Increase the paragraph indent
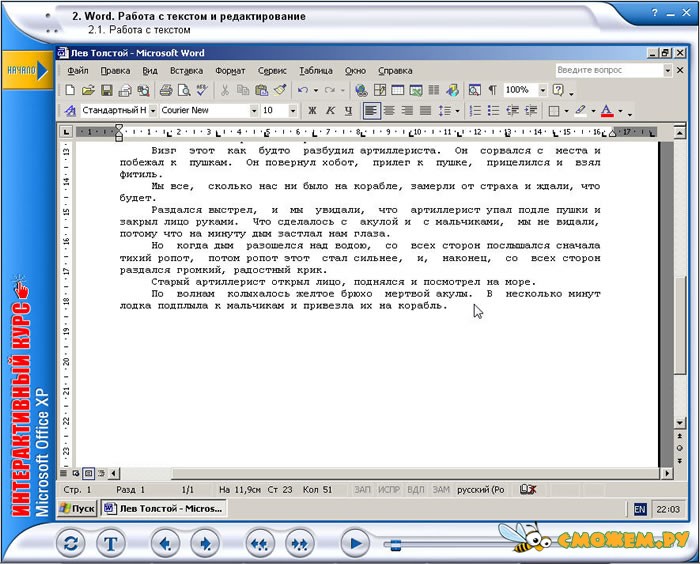 pos(530,111)
